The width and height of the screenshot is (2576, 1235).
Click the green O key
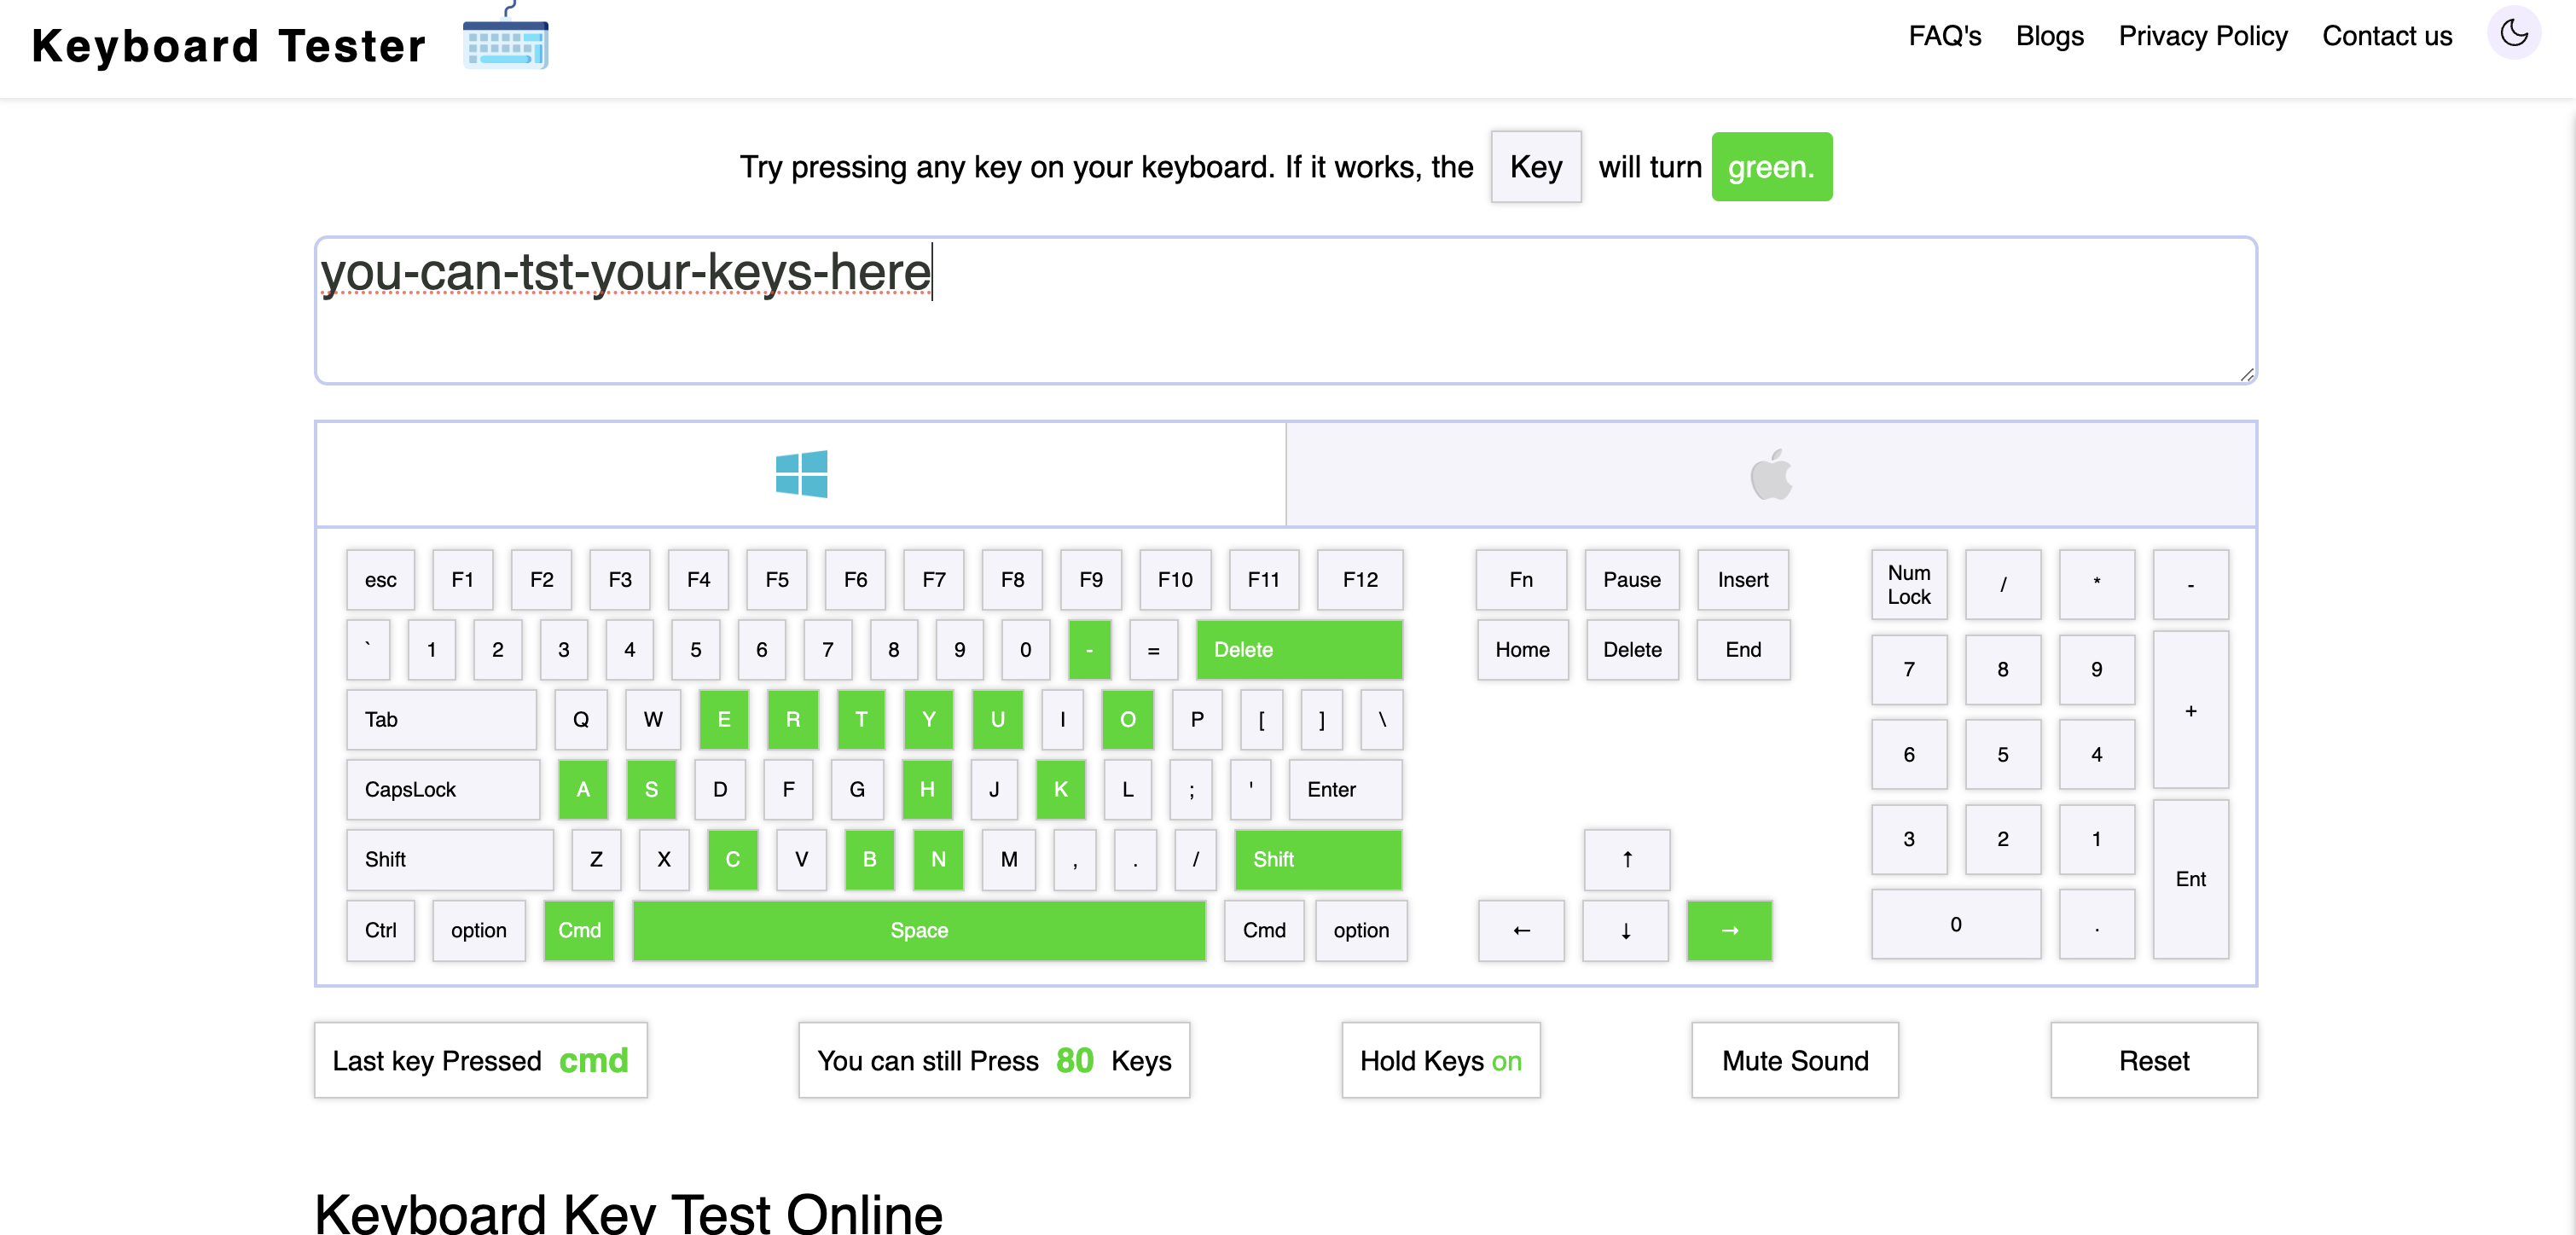tap(1128, 720)
